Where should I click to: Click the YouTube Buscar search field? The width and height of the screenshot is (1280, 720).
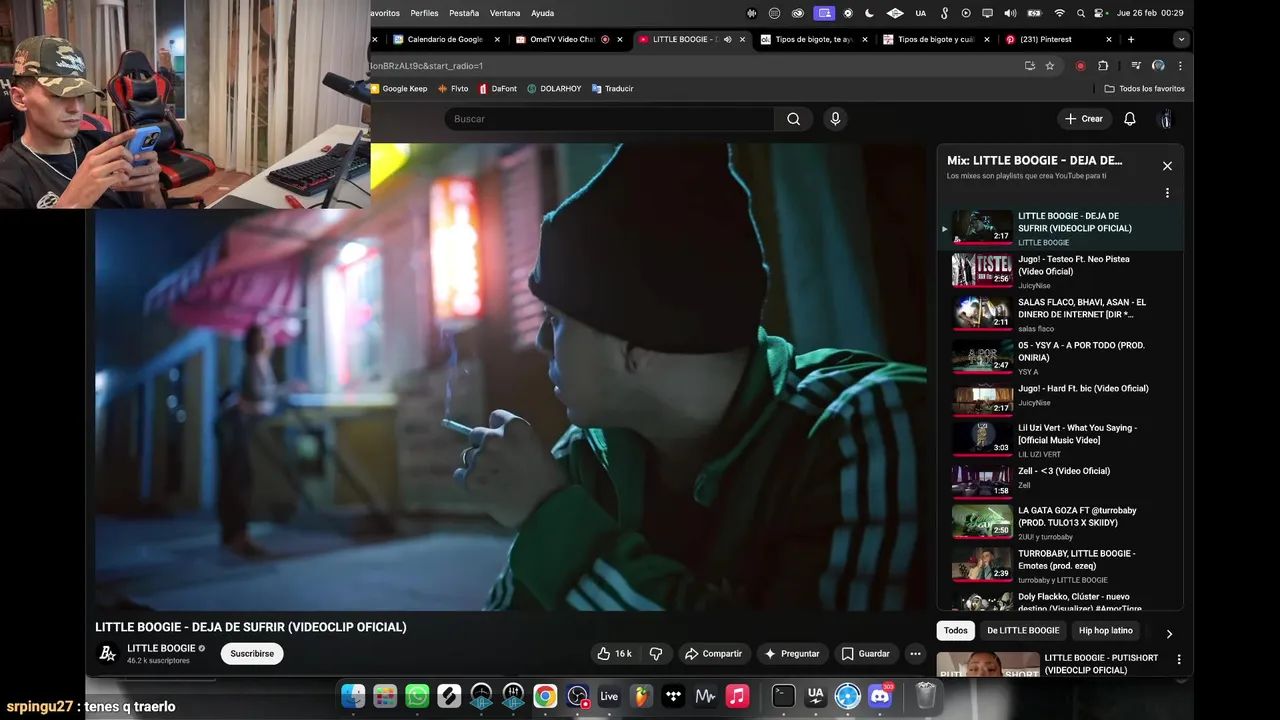point(609,119)
